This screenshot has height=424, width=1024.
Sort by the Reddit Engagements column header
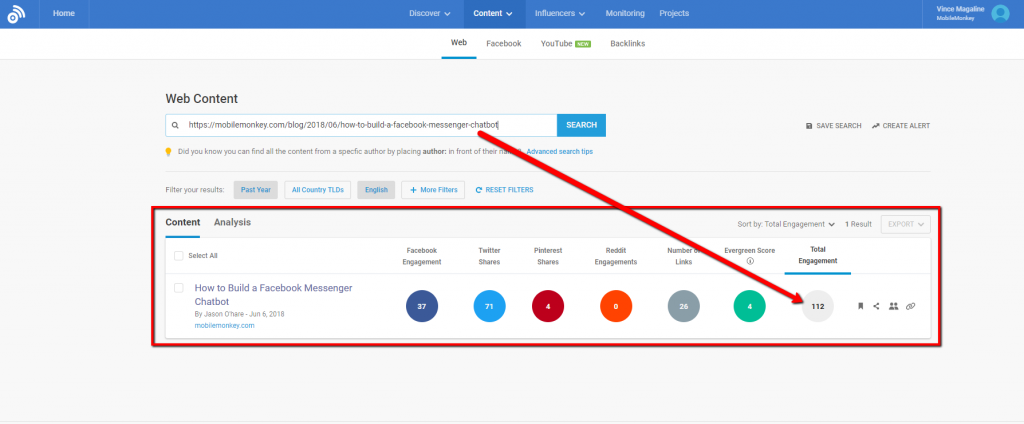[616, 256]
